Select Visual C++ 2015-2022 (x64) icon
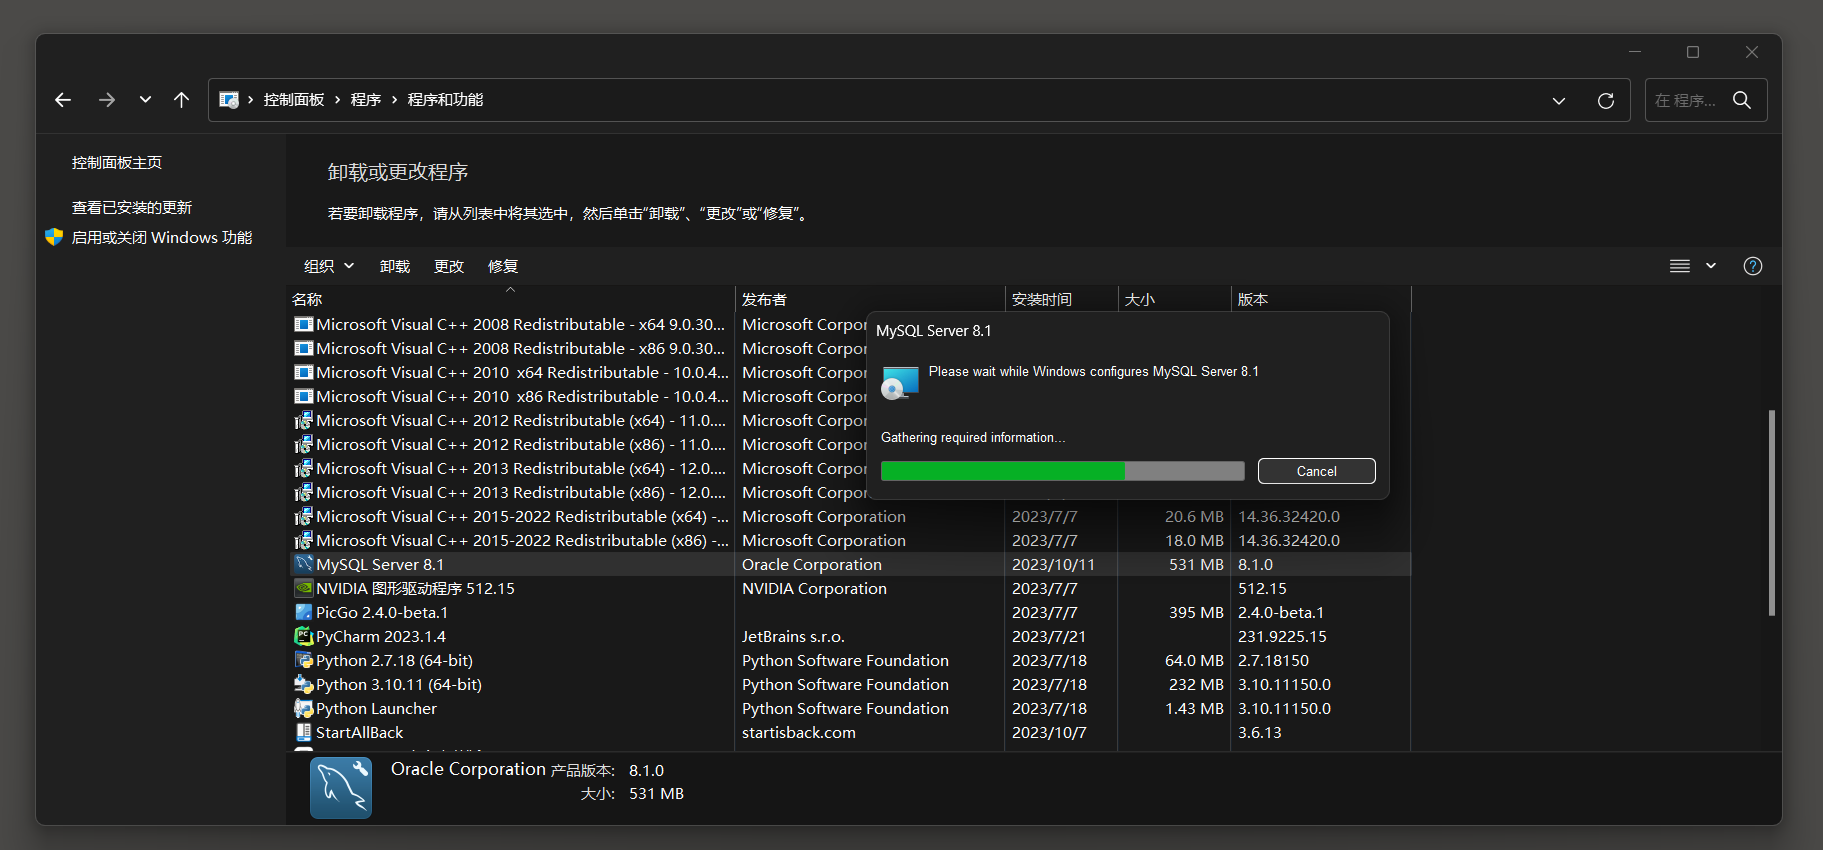 tap(304, 516)
